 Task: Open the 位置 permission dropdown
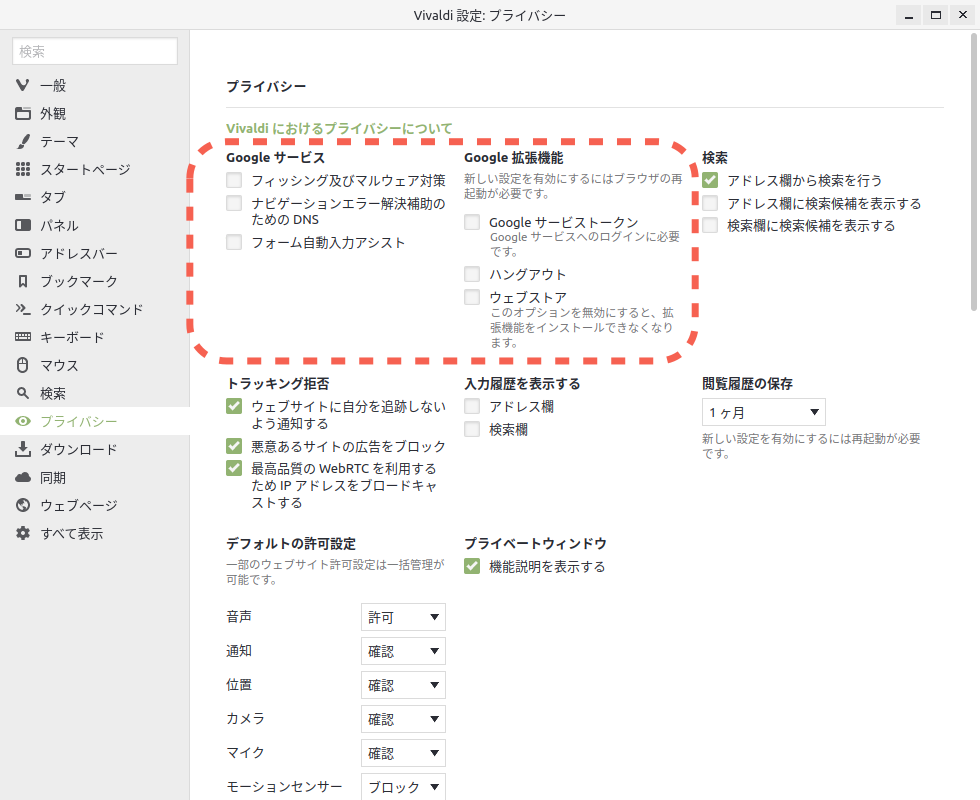pyautogui.click(x=403, y=685)
